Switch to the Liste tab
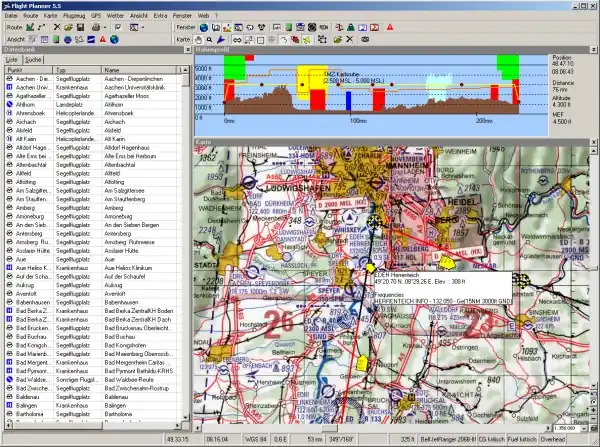The width and height of the screenshot is (600, 447). pyautogui.click(x=12, y=60)
